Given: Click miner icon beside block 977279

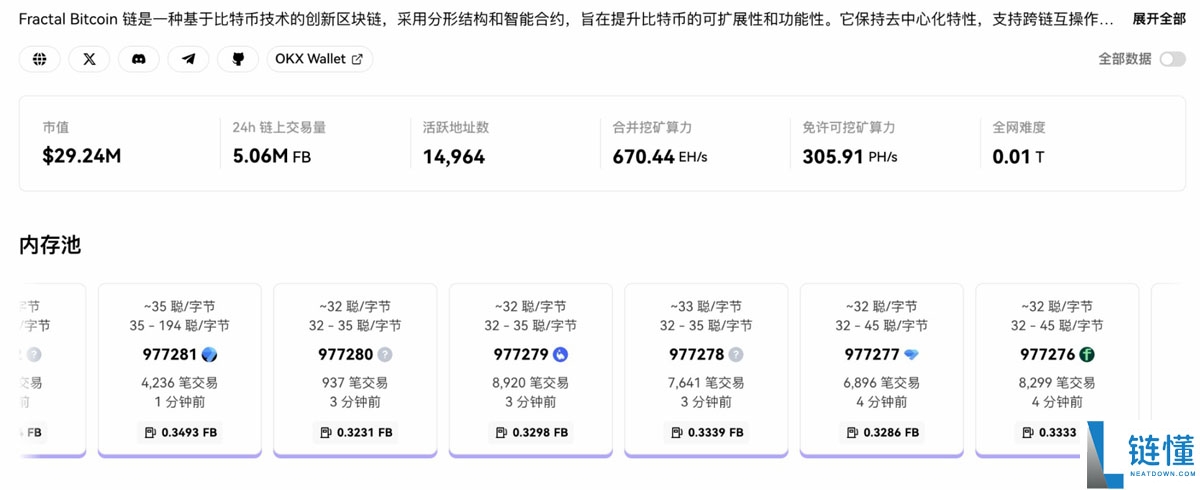Looking at the screenshot, I should coord(560,354).
